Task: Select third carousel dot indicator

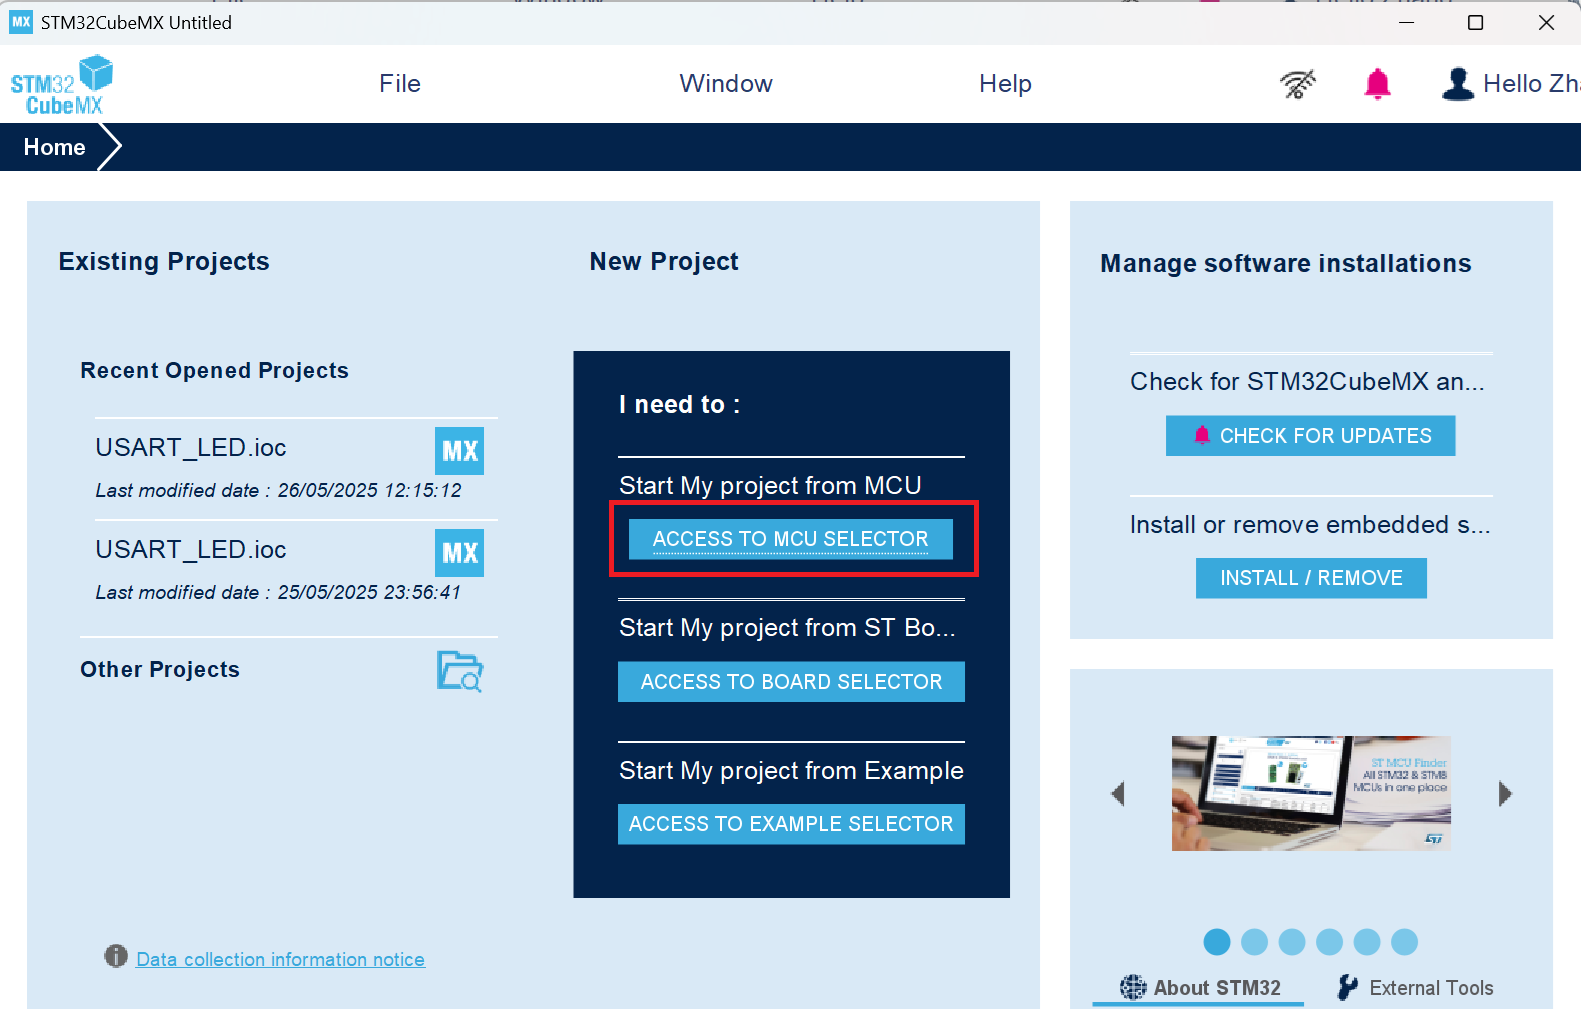Action: click(x=1292, y=942)
